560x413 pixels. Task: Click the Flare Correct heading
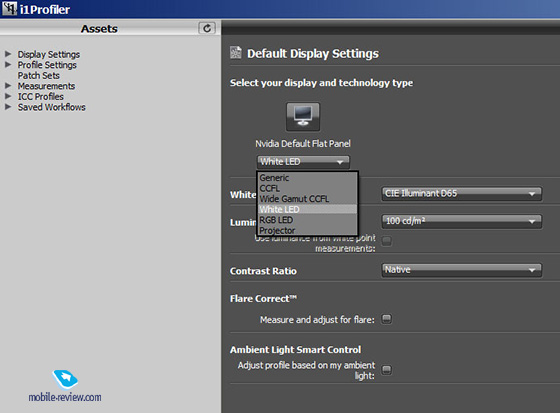click(263, 299)
